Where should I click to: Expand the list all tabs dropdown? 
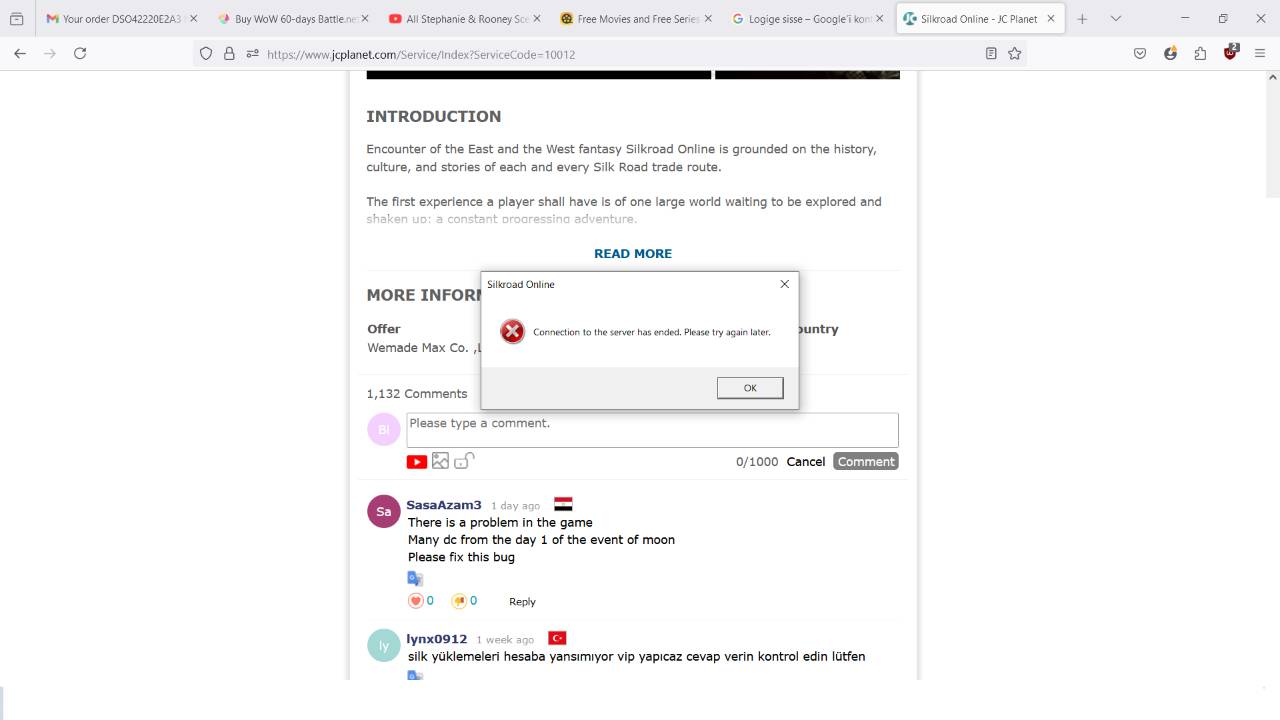(1116, 19)
